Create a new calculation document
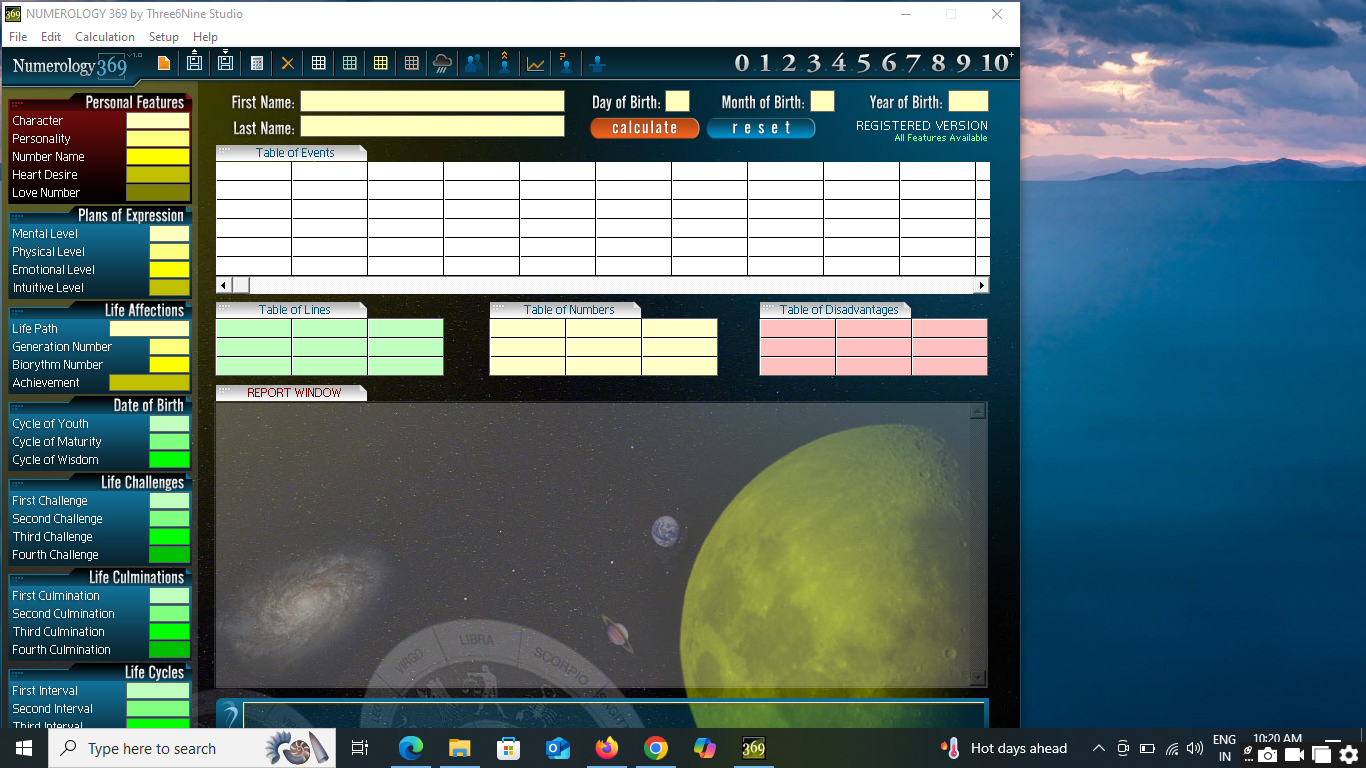Viewport: 1366px width, 768px height. 164,63
